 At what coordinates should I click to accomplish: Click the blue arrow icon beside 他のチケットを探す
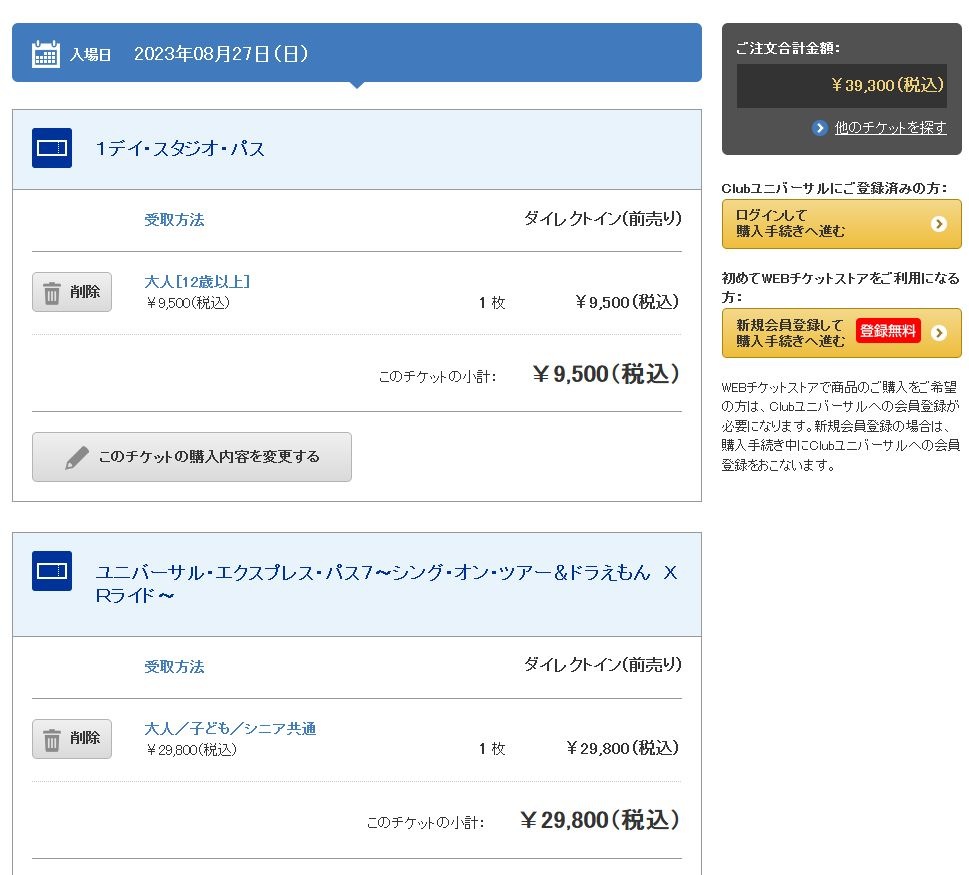point(819,128)
